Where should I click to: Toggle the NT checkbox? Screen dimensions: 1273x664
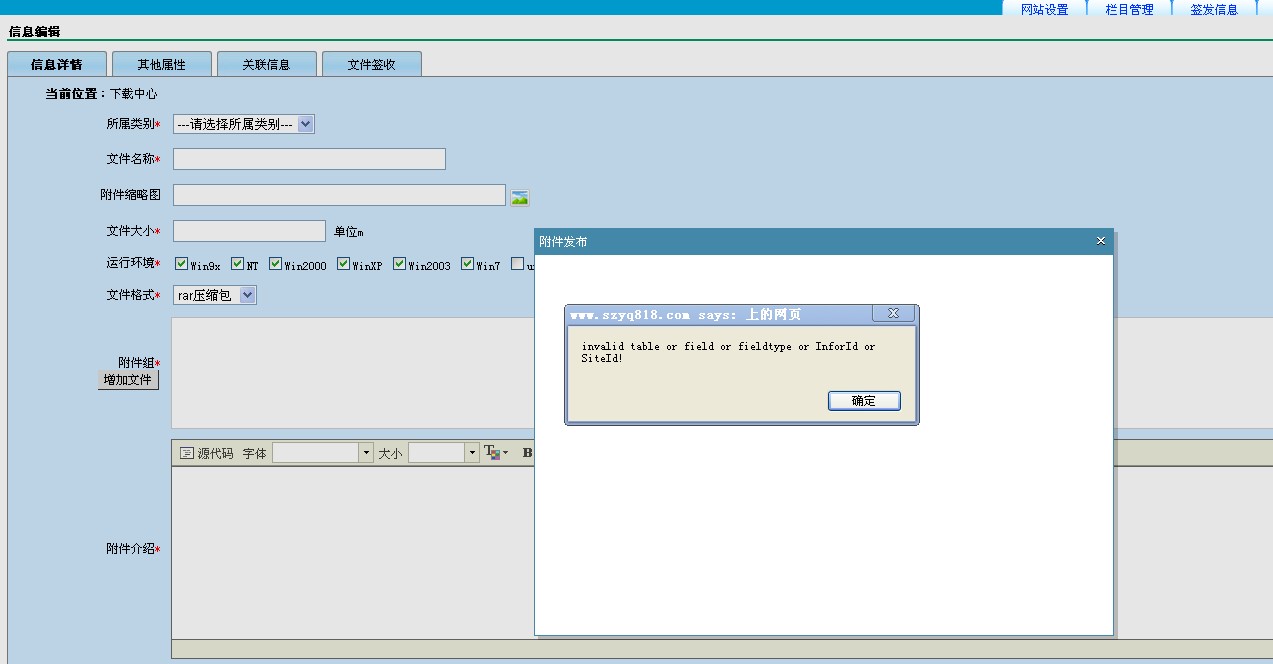coord(238,265)
